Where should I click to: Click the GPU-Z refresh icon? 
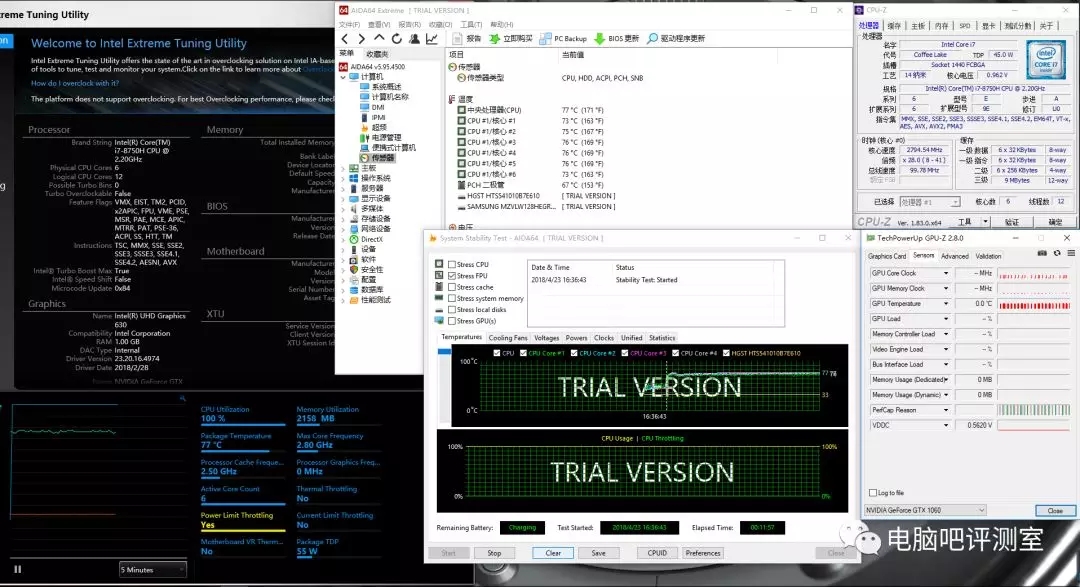pyautogui.click(x=1056, y=254)
